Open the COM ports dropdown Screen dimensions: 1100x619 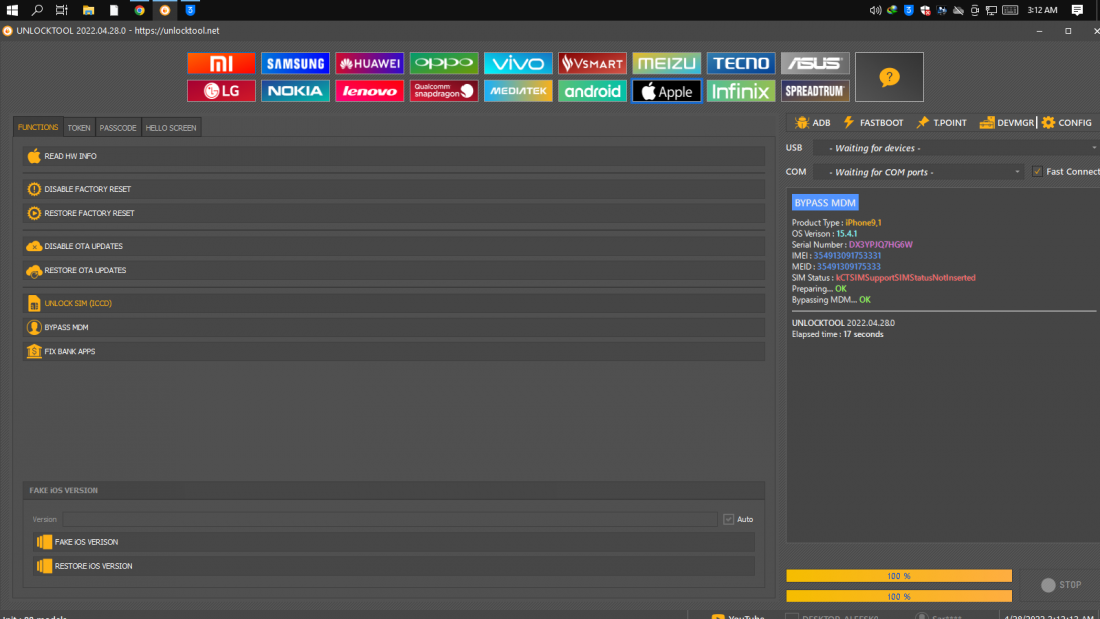coord(918,172)
